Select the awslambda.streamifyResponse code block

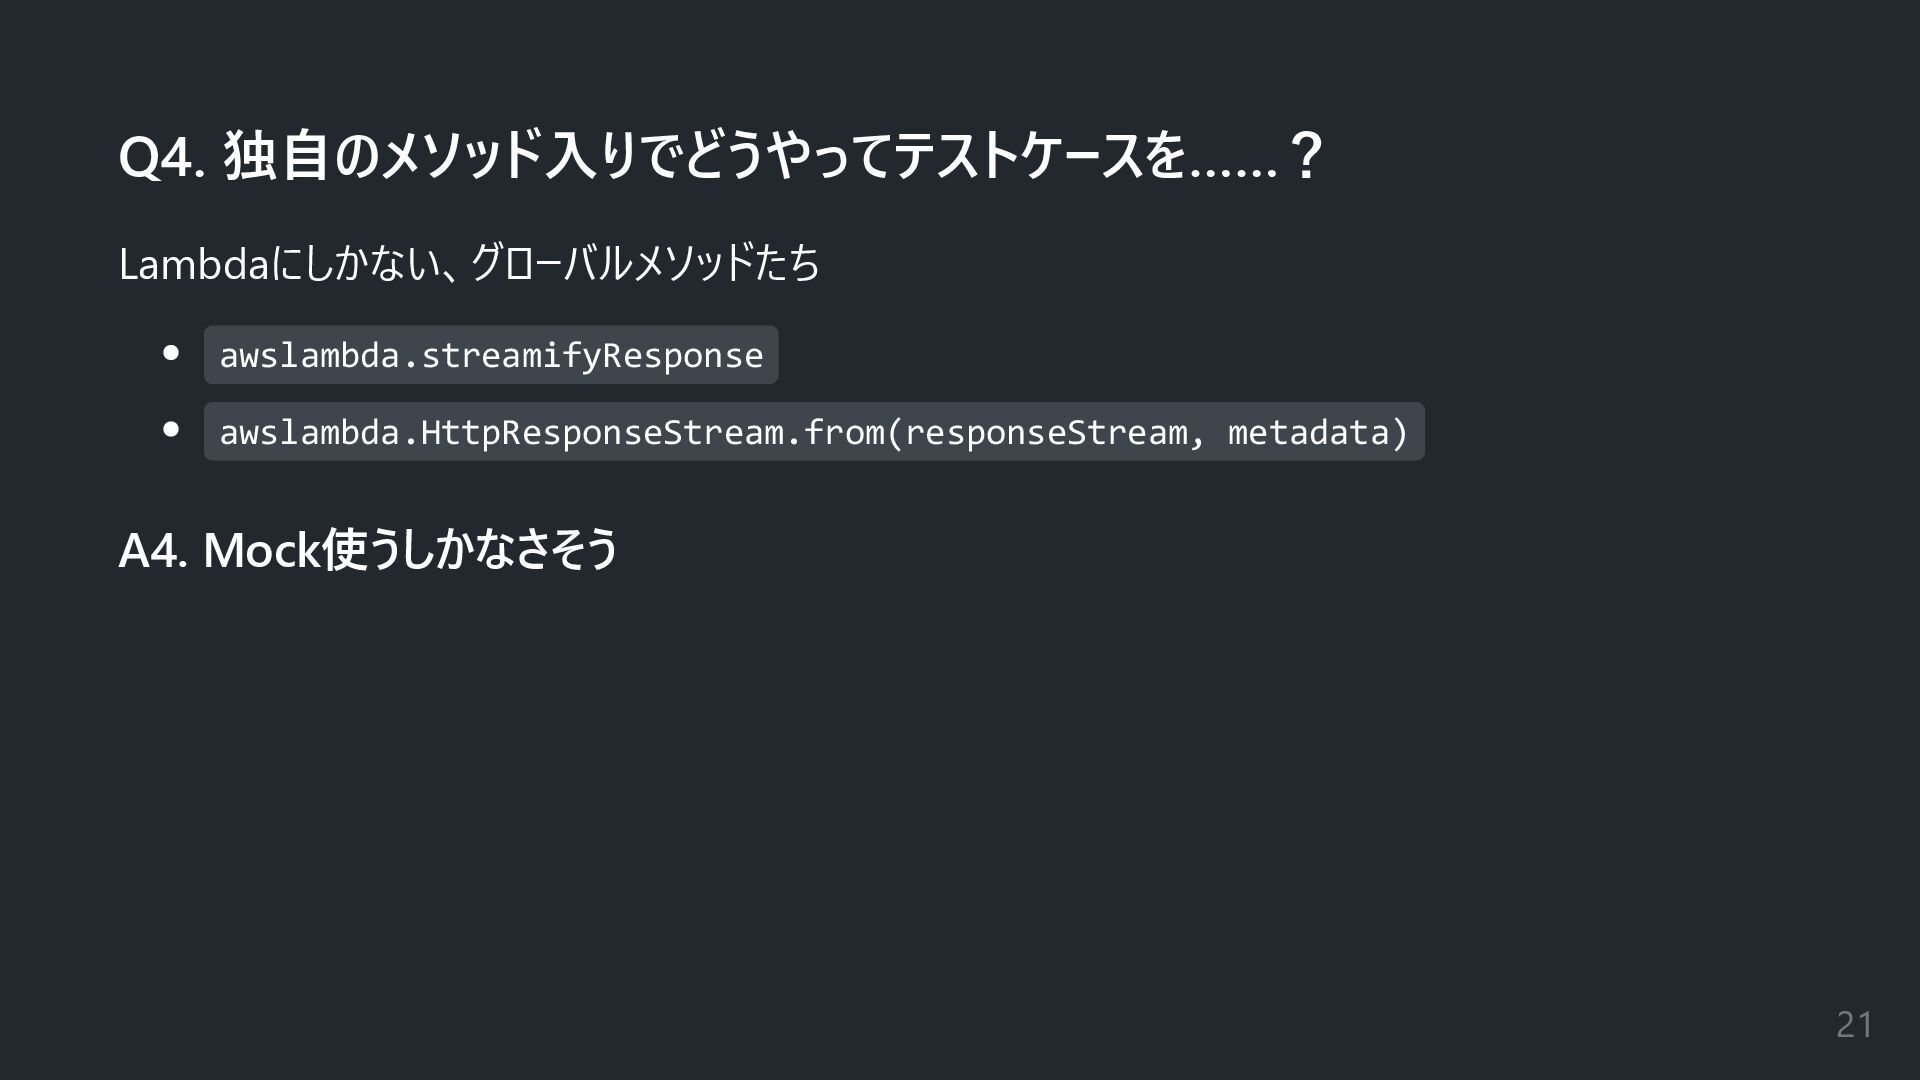tap(491, 355)
